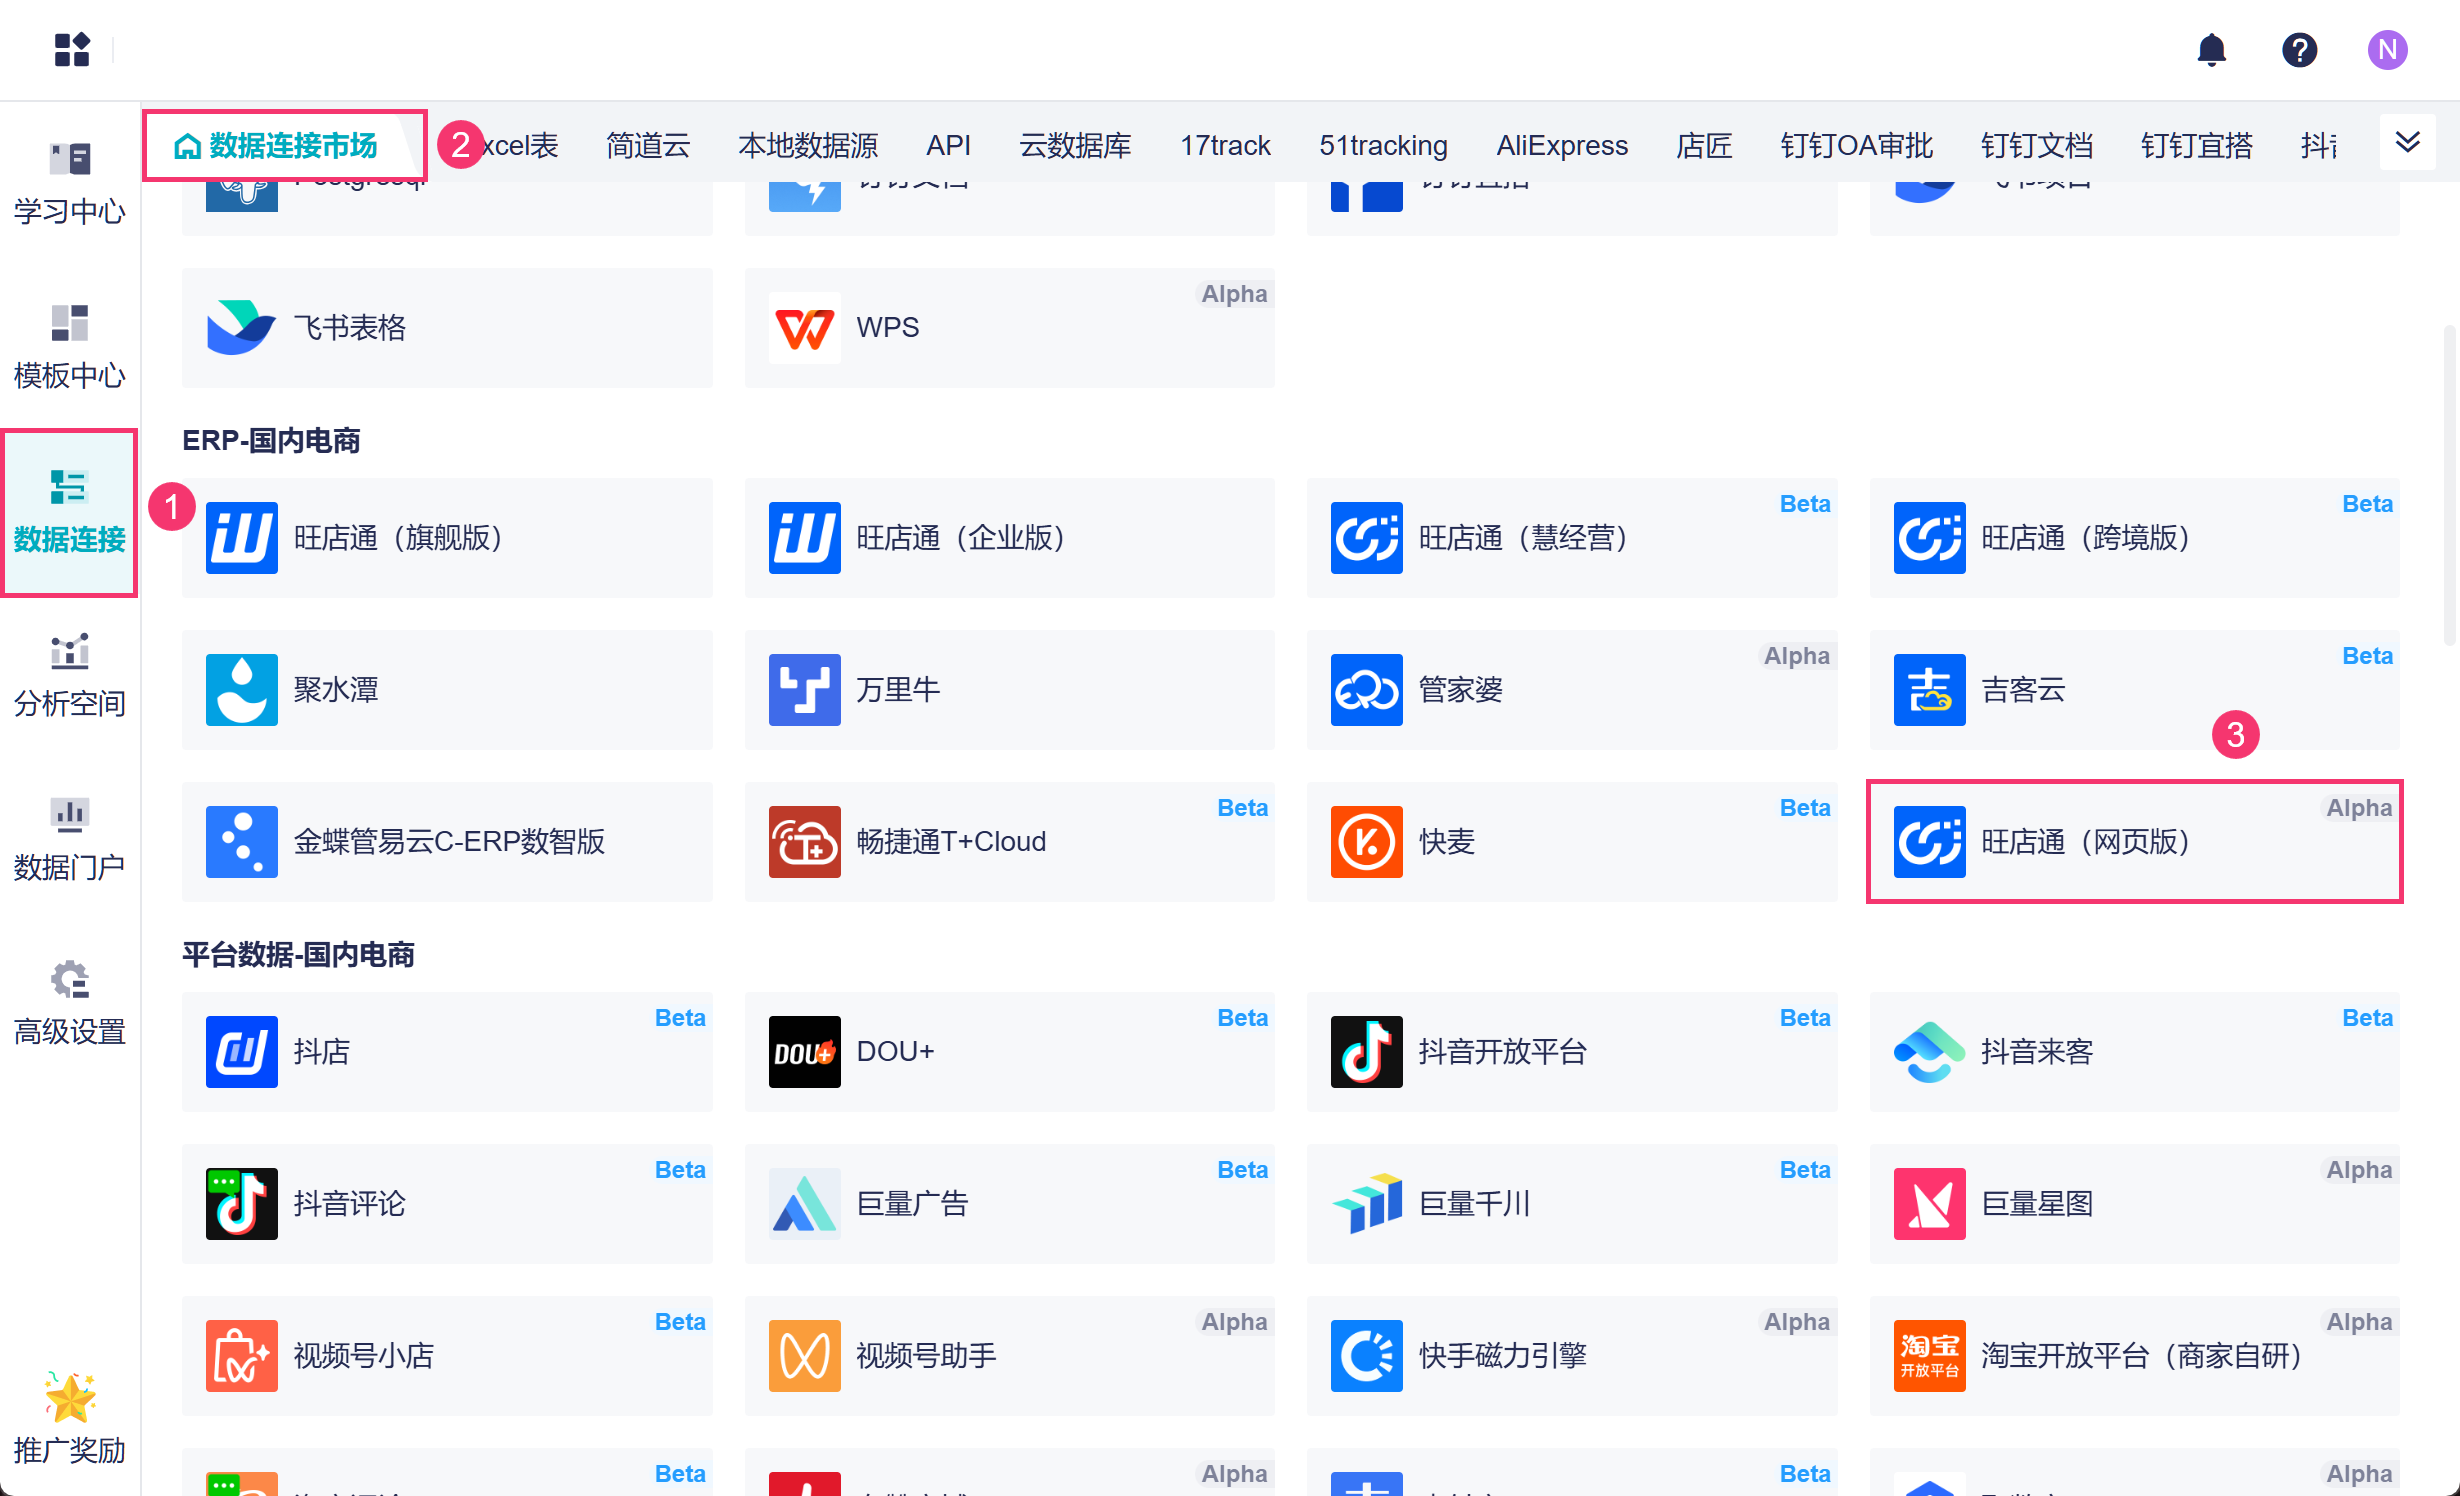This screenshot has width=2460, height=1496.
Task: Open the 旺店通（慧经营）connector card
Action: [1572, 538]
